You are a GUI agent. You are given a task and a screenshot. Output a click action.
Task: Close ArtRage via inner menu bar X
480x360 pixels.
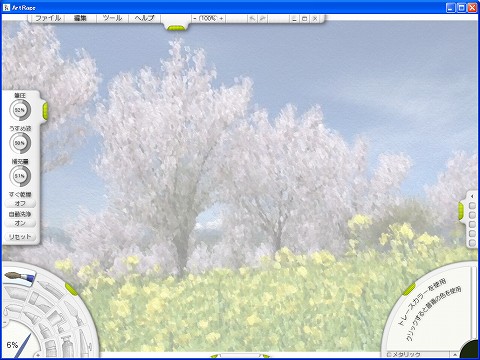pos(315,19)
